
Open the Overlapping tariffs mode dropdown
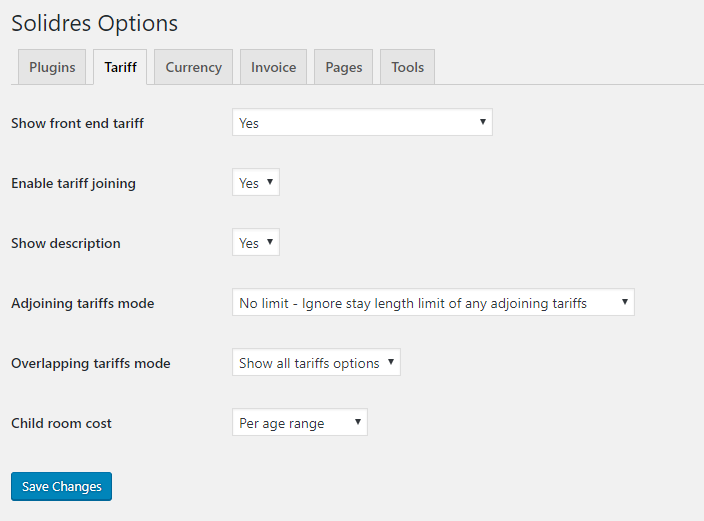[316, 363]
